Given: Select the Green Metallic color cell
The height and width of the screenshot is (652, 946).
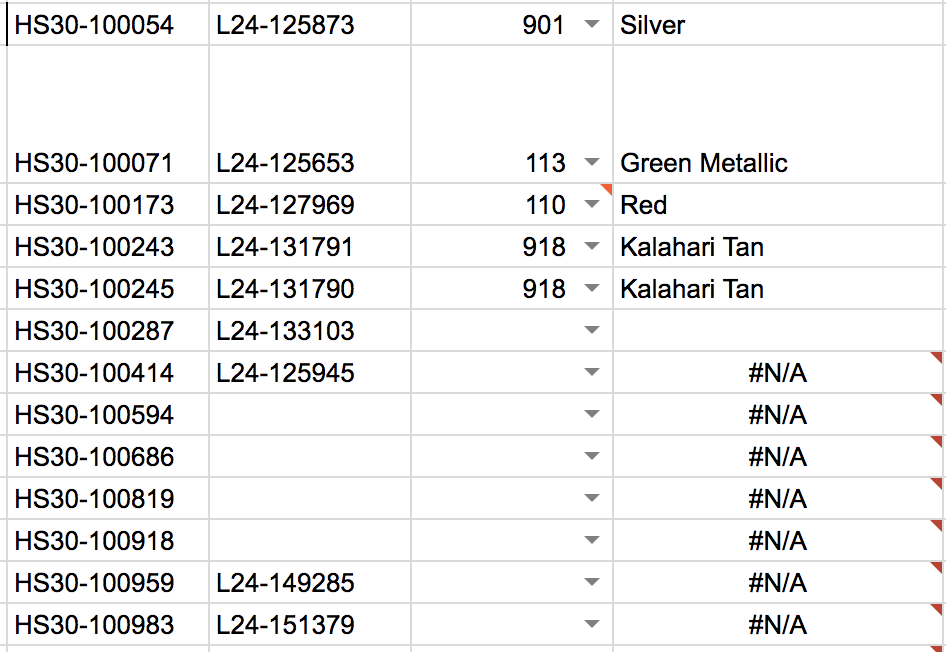Looking at the screenshot, I should click(704, 163).
